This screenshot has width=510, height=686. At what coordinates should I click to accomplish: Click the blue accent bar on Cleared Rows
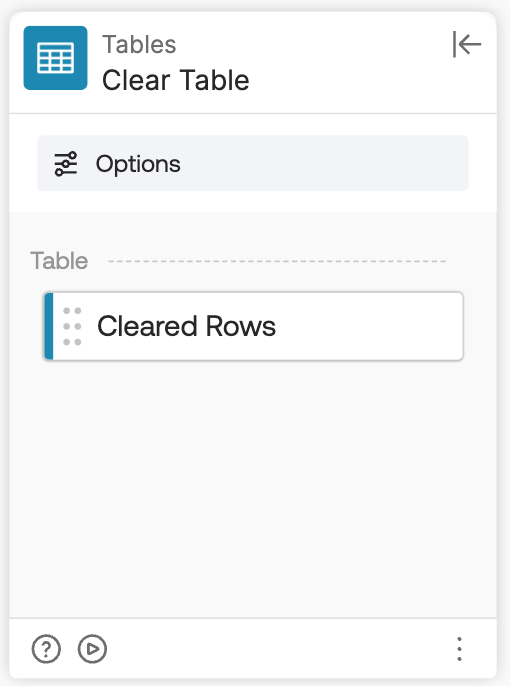coord(49,326)
